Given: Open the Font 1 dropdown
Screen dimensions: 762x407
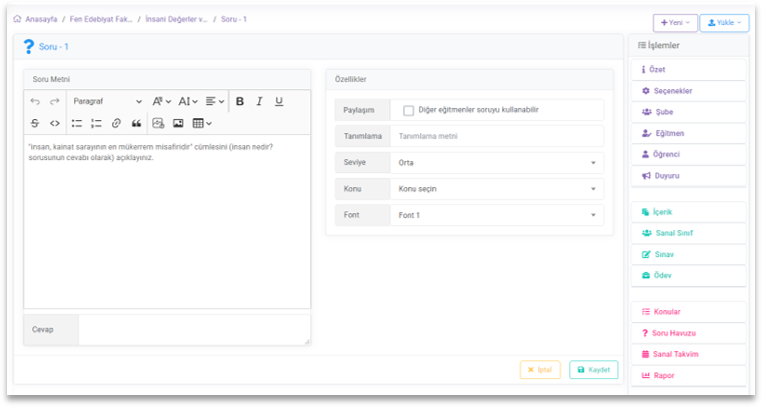Looking at the screenshot, I should click(496, 215).
